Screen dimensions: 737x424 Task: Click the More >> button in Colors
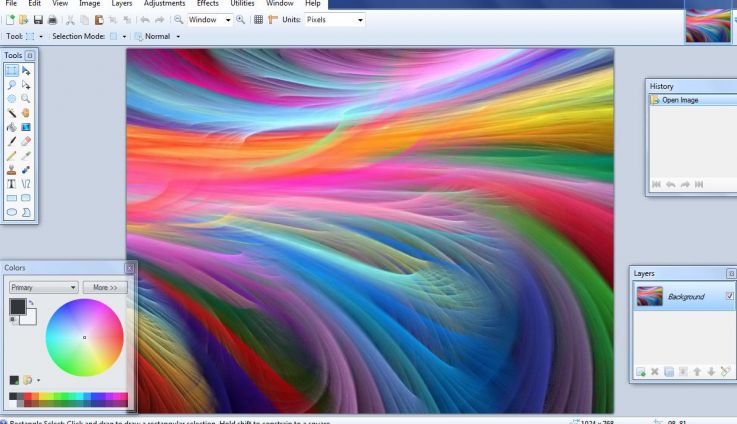coord(105,287)
